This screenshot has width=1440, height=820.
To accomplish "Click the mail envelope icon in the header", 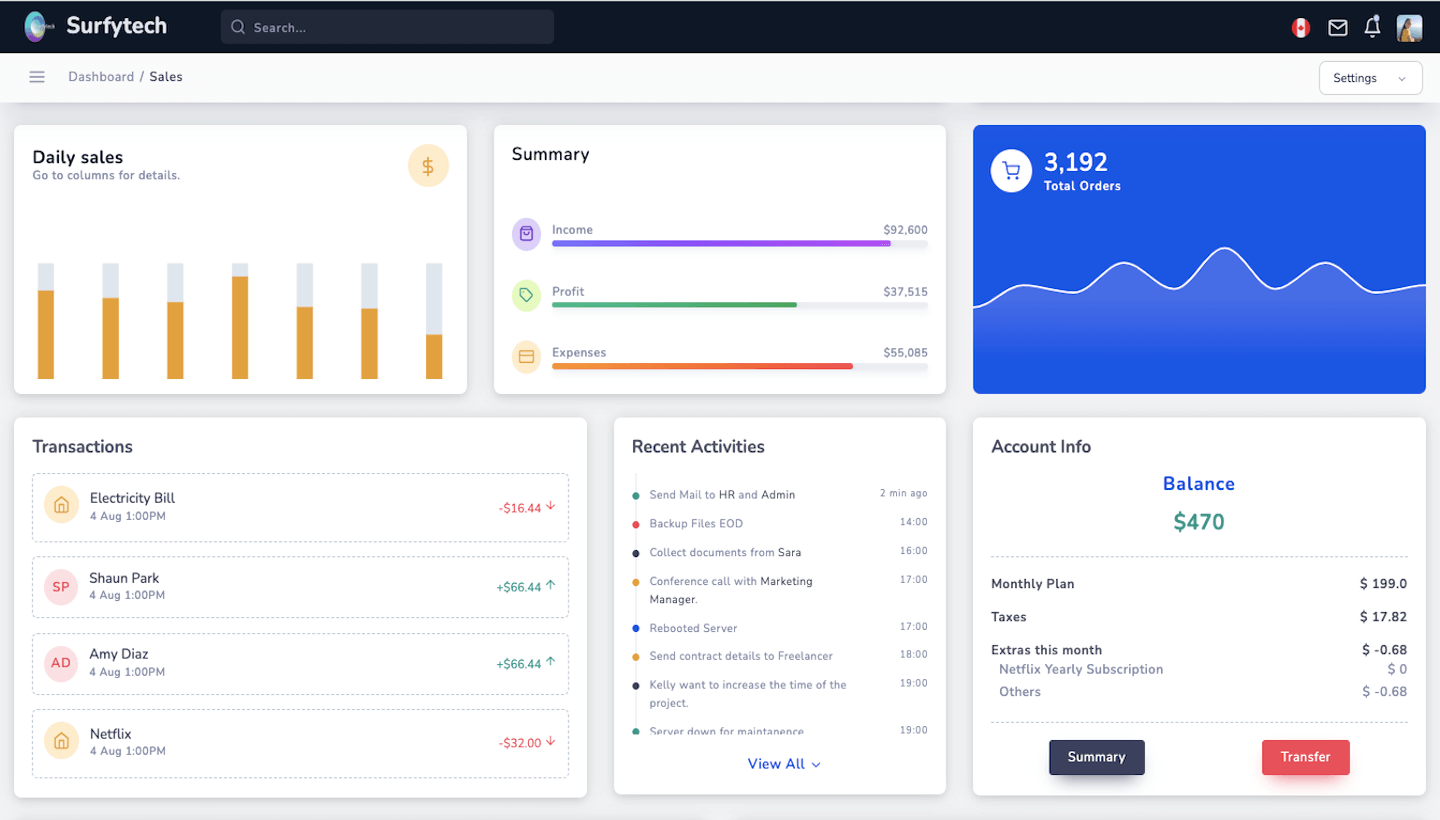I will (x=1338, y=27).
